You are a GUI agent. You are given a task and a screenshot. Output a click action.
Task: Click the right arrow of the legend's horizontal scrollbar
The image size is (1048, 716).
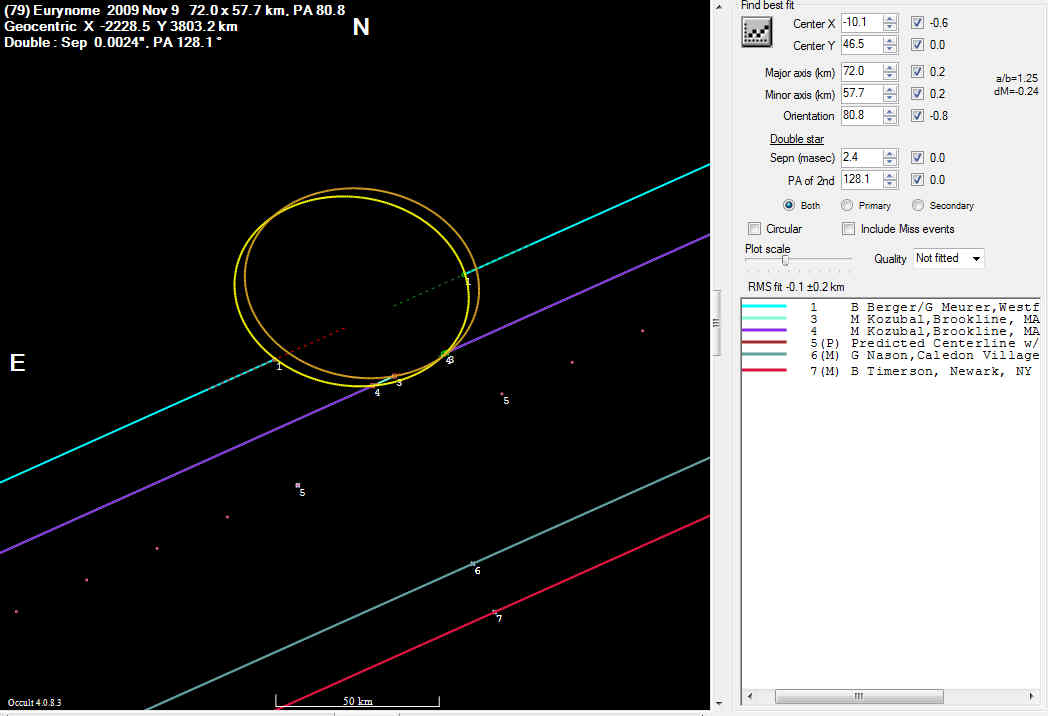click(1033, 696)
